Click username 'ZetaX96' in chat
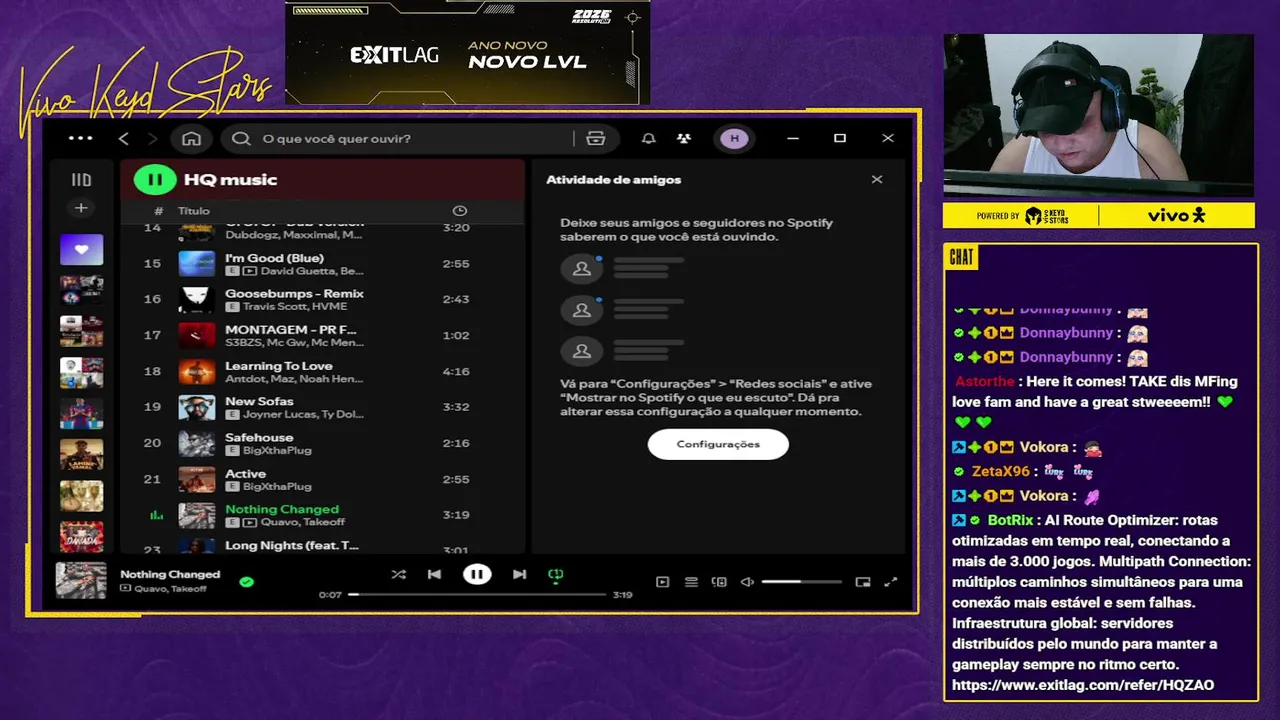Viewport: 1280px width, 720px height. tap(1001, 472)
